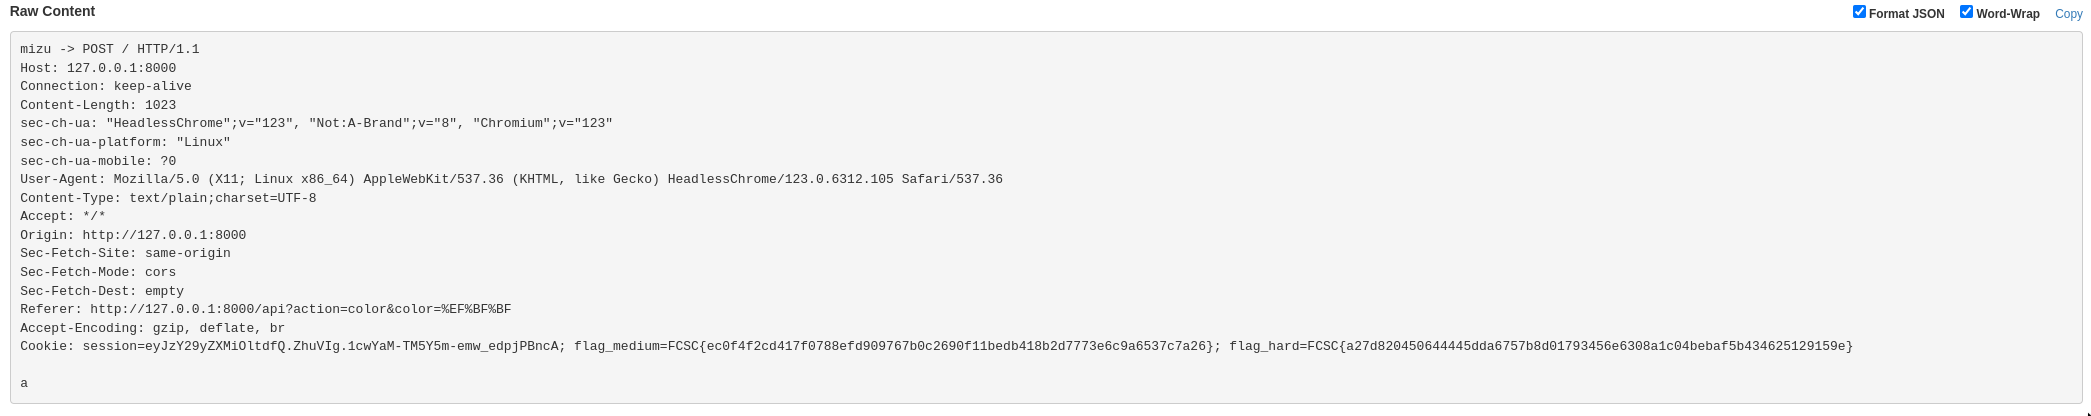Click the Accept-Encoding gzip line
The width and height of the screenshot is (2091, 416).
coord(152,328)
